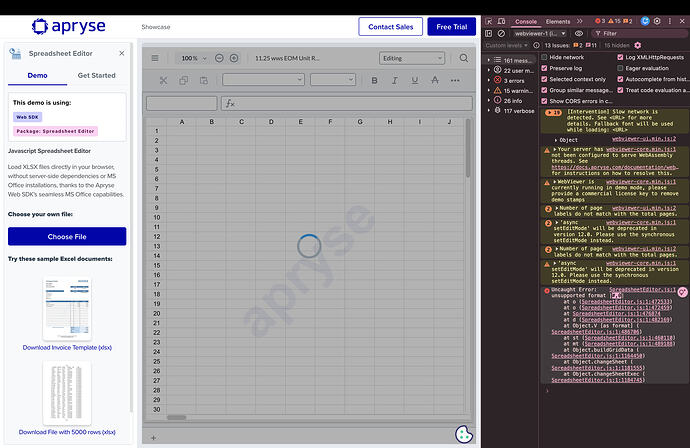
Task: Toggle italic formatting
Action: point(395,80)
